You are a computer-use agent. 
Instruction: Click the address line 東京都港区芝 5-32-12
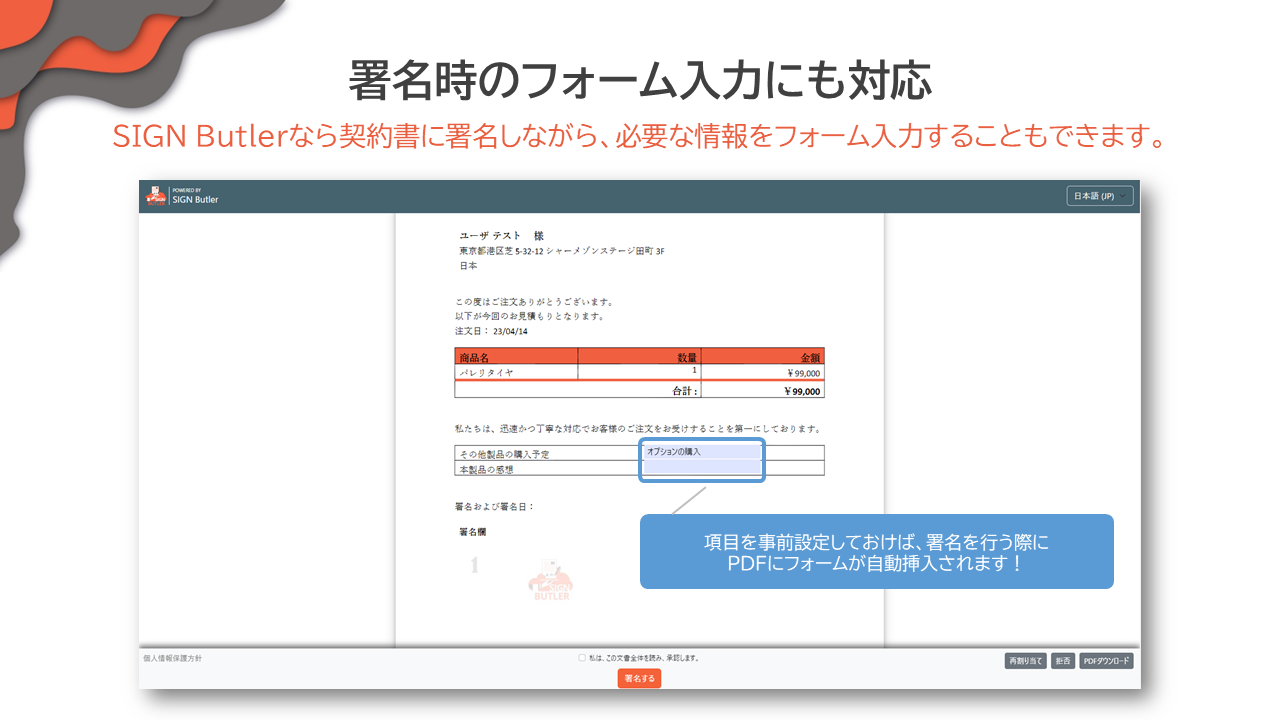pos(502,251)
